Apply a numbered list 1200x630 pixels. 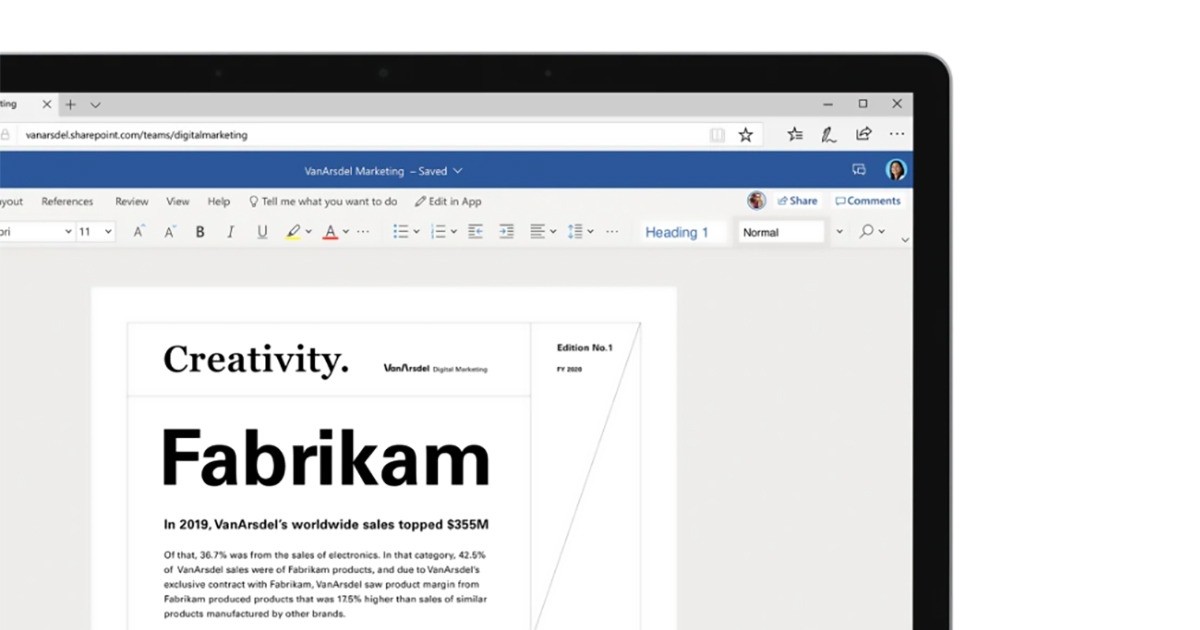tap(440, 231)
